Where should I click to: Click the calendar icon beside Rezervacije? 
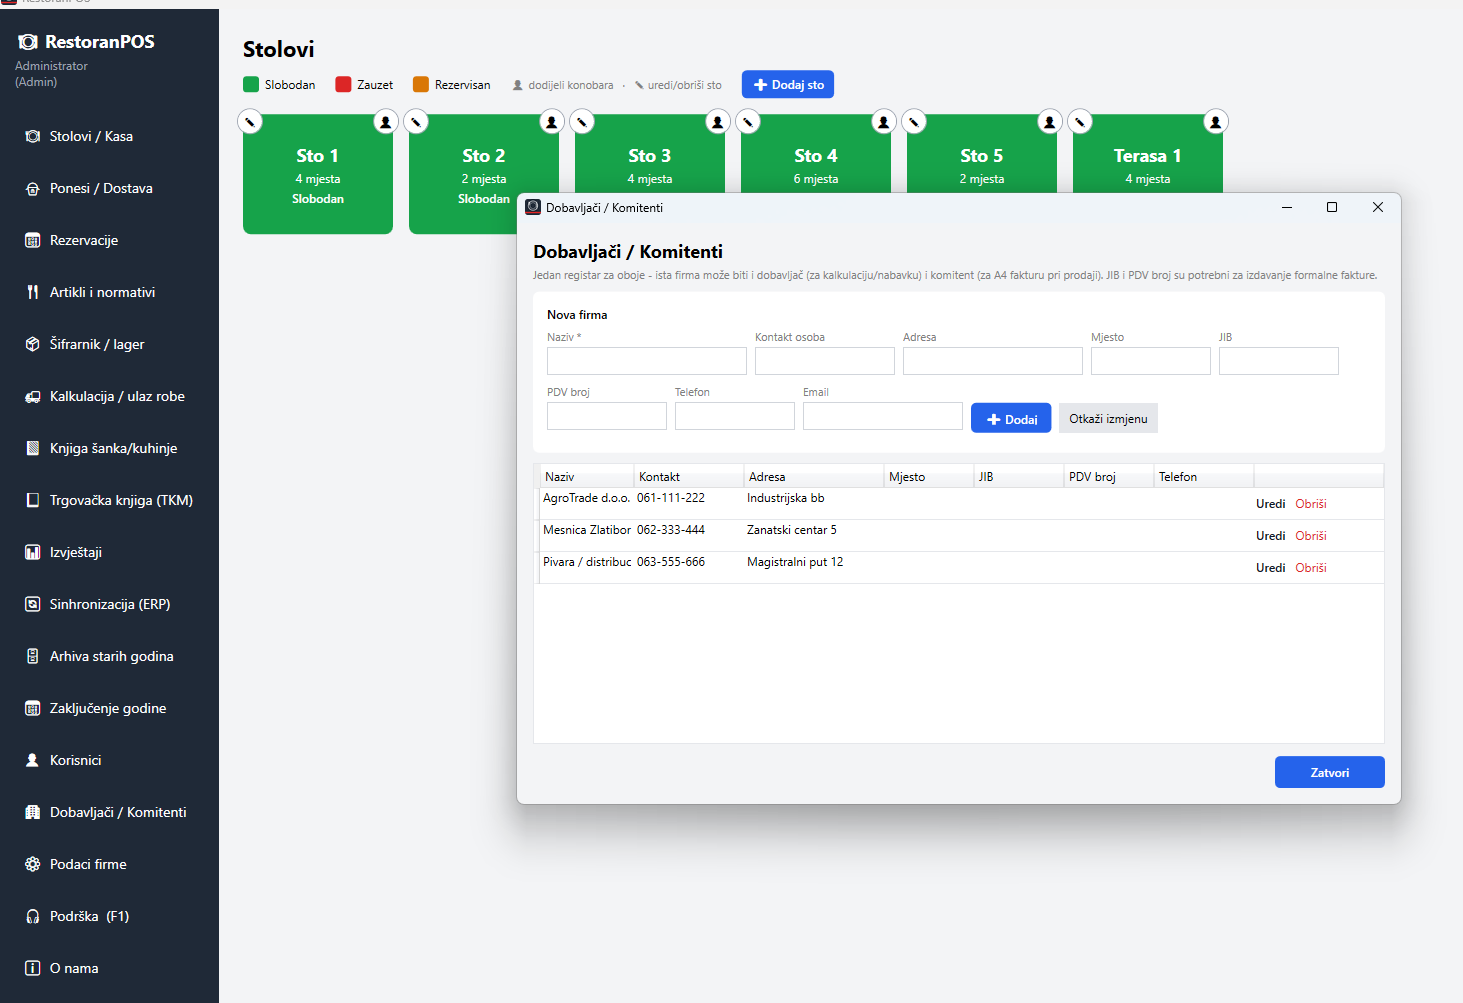(32, 240)
